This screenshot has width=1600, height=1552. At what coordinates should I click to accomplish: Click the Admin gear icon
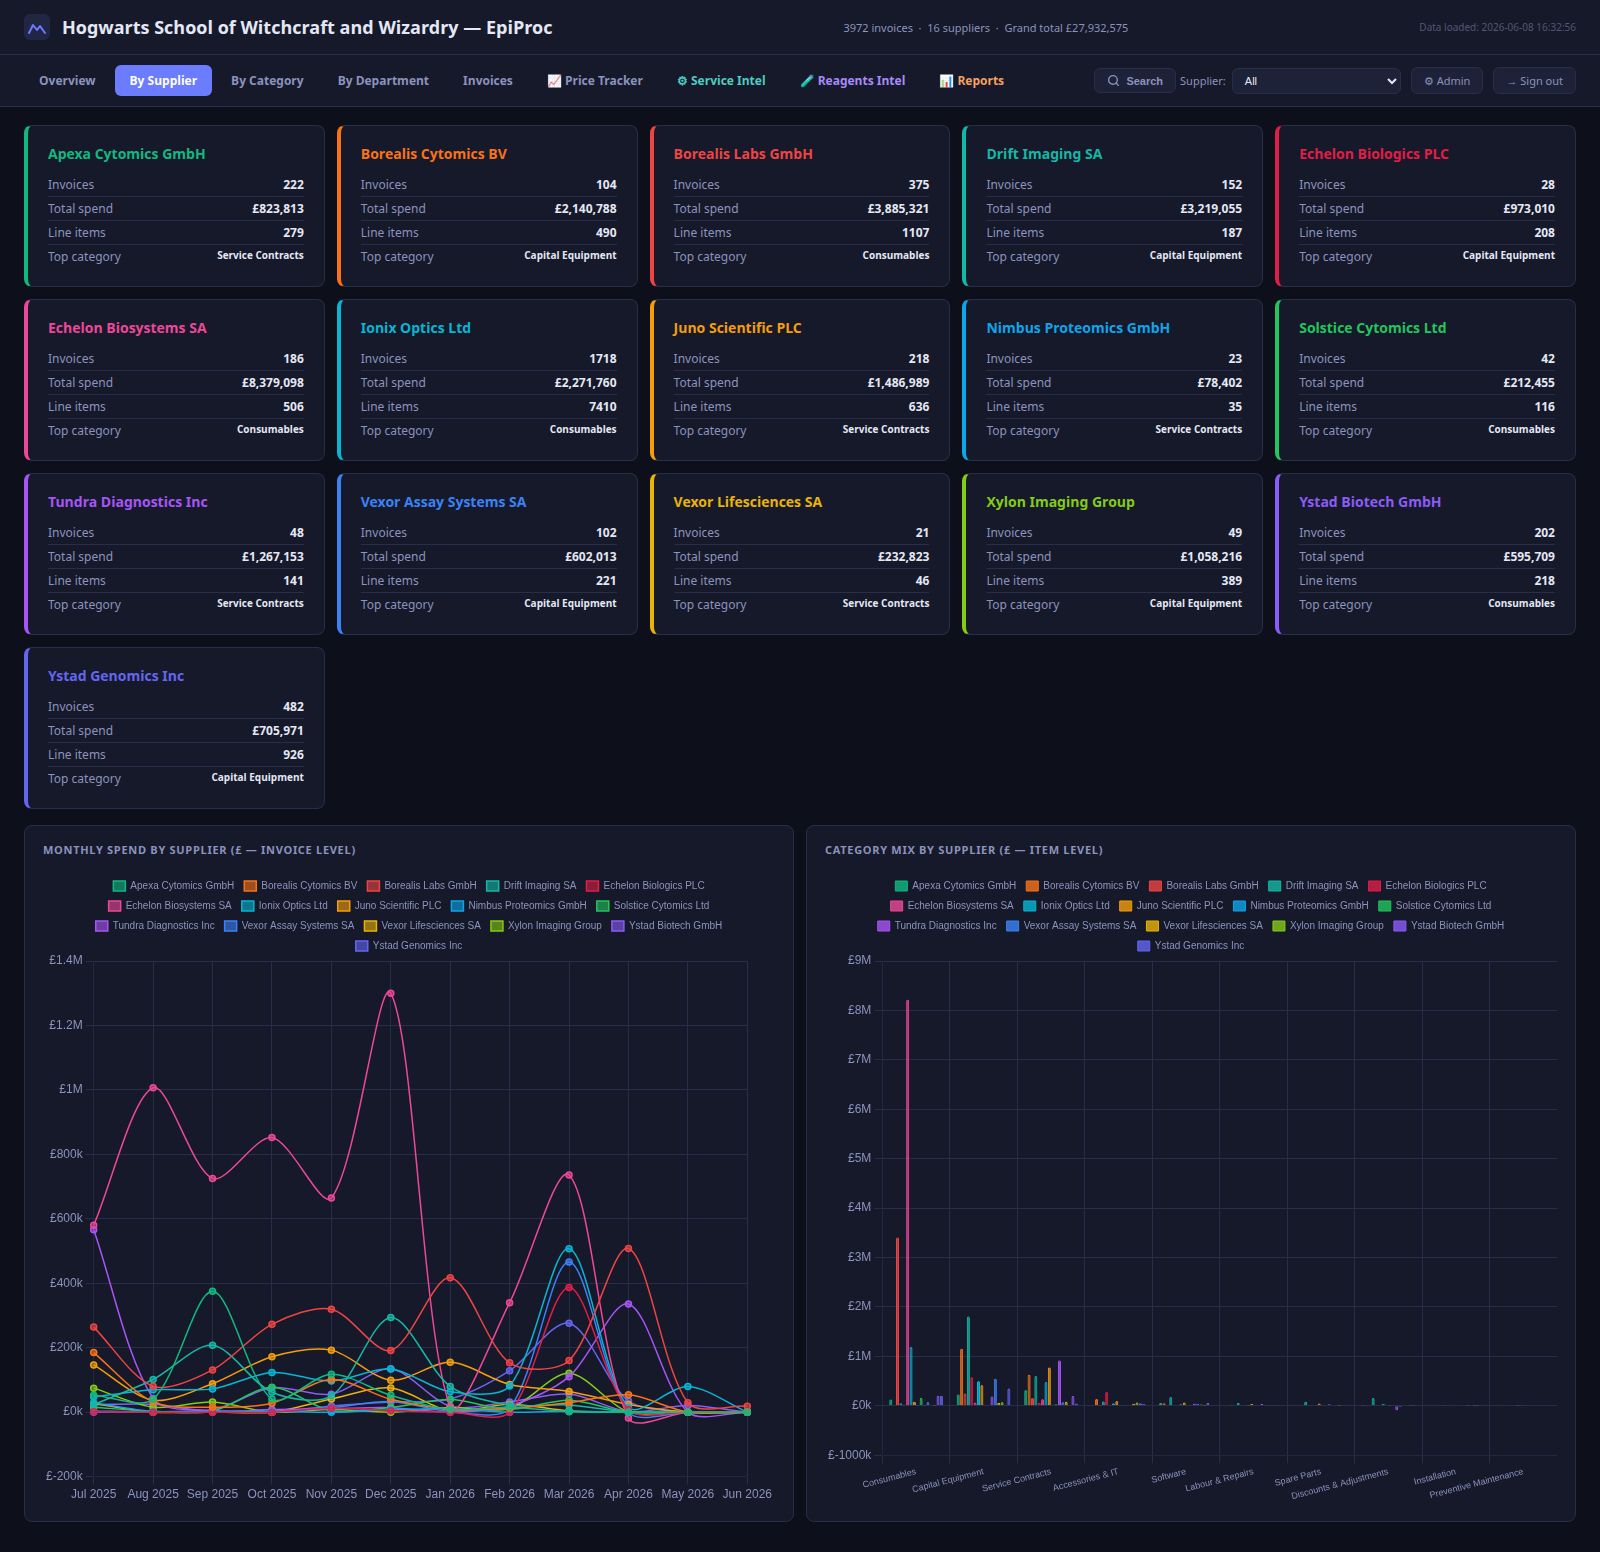pos(1429,81)
